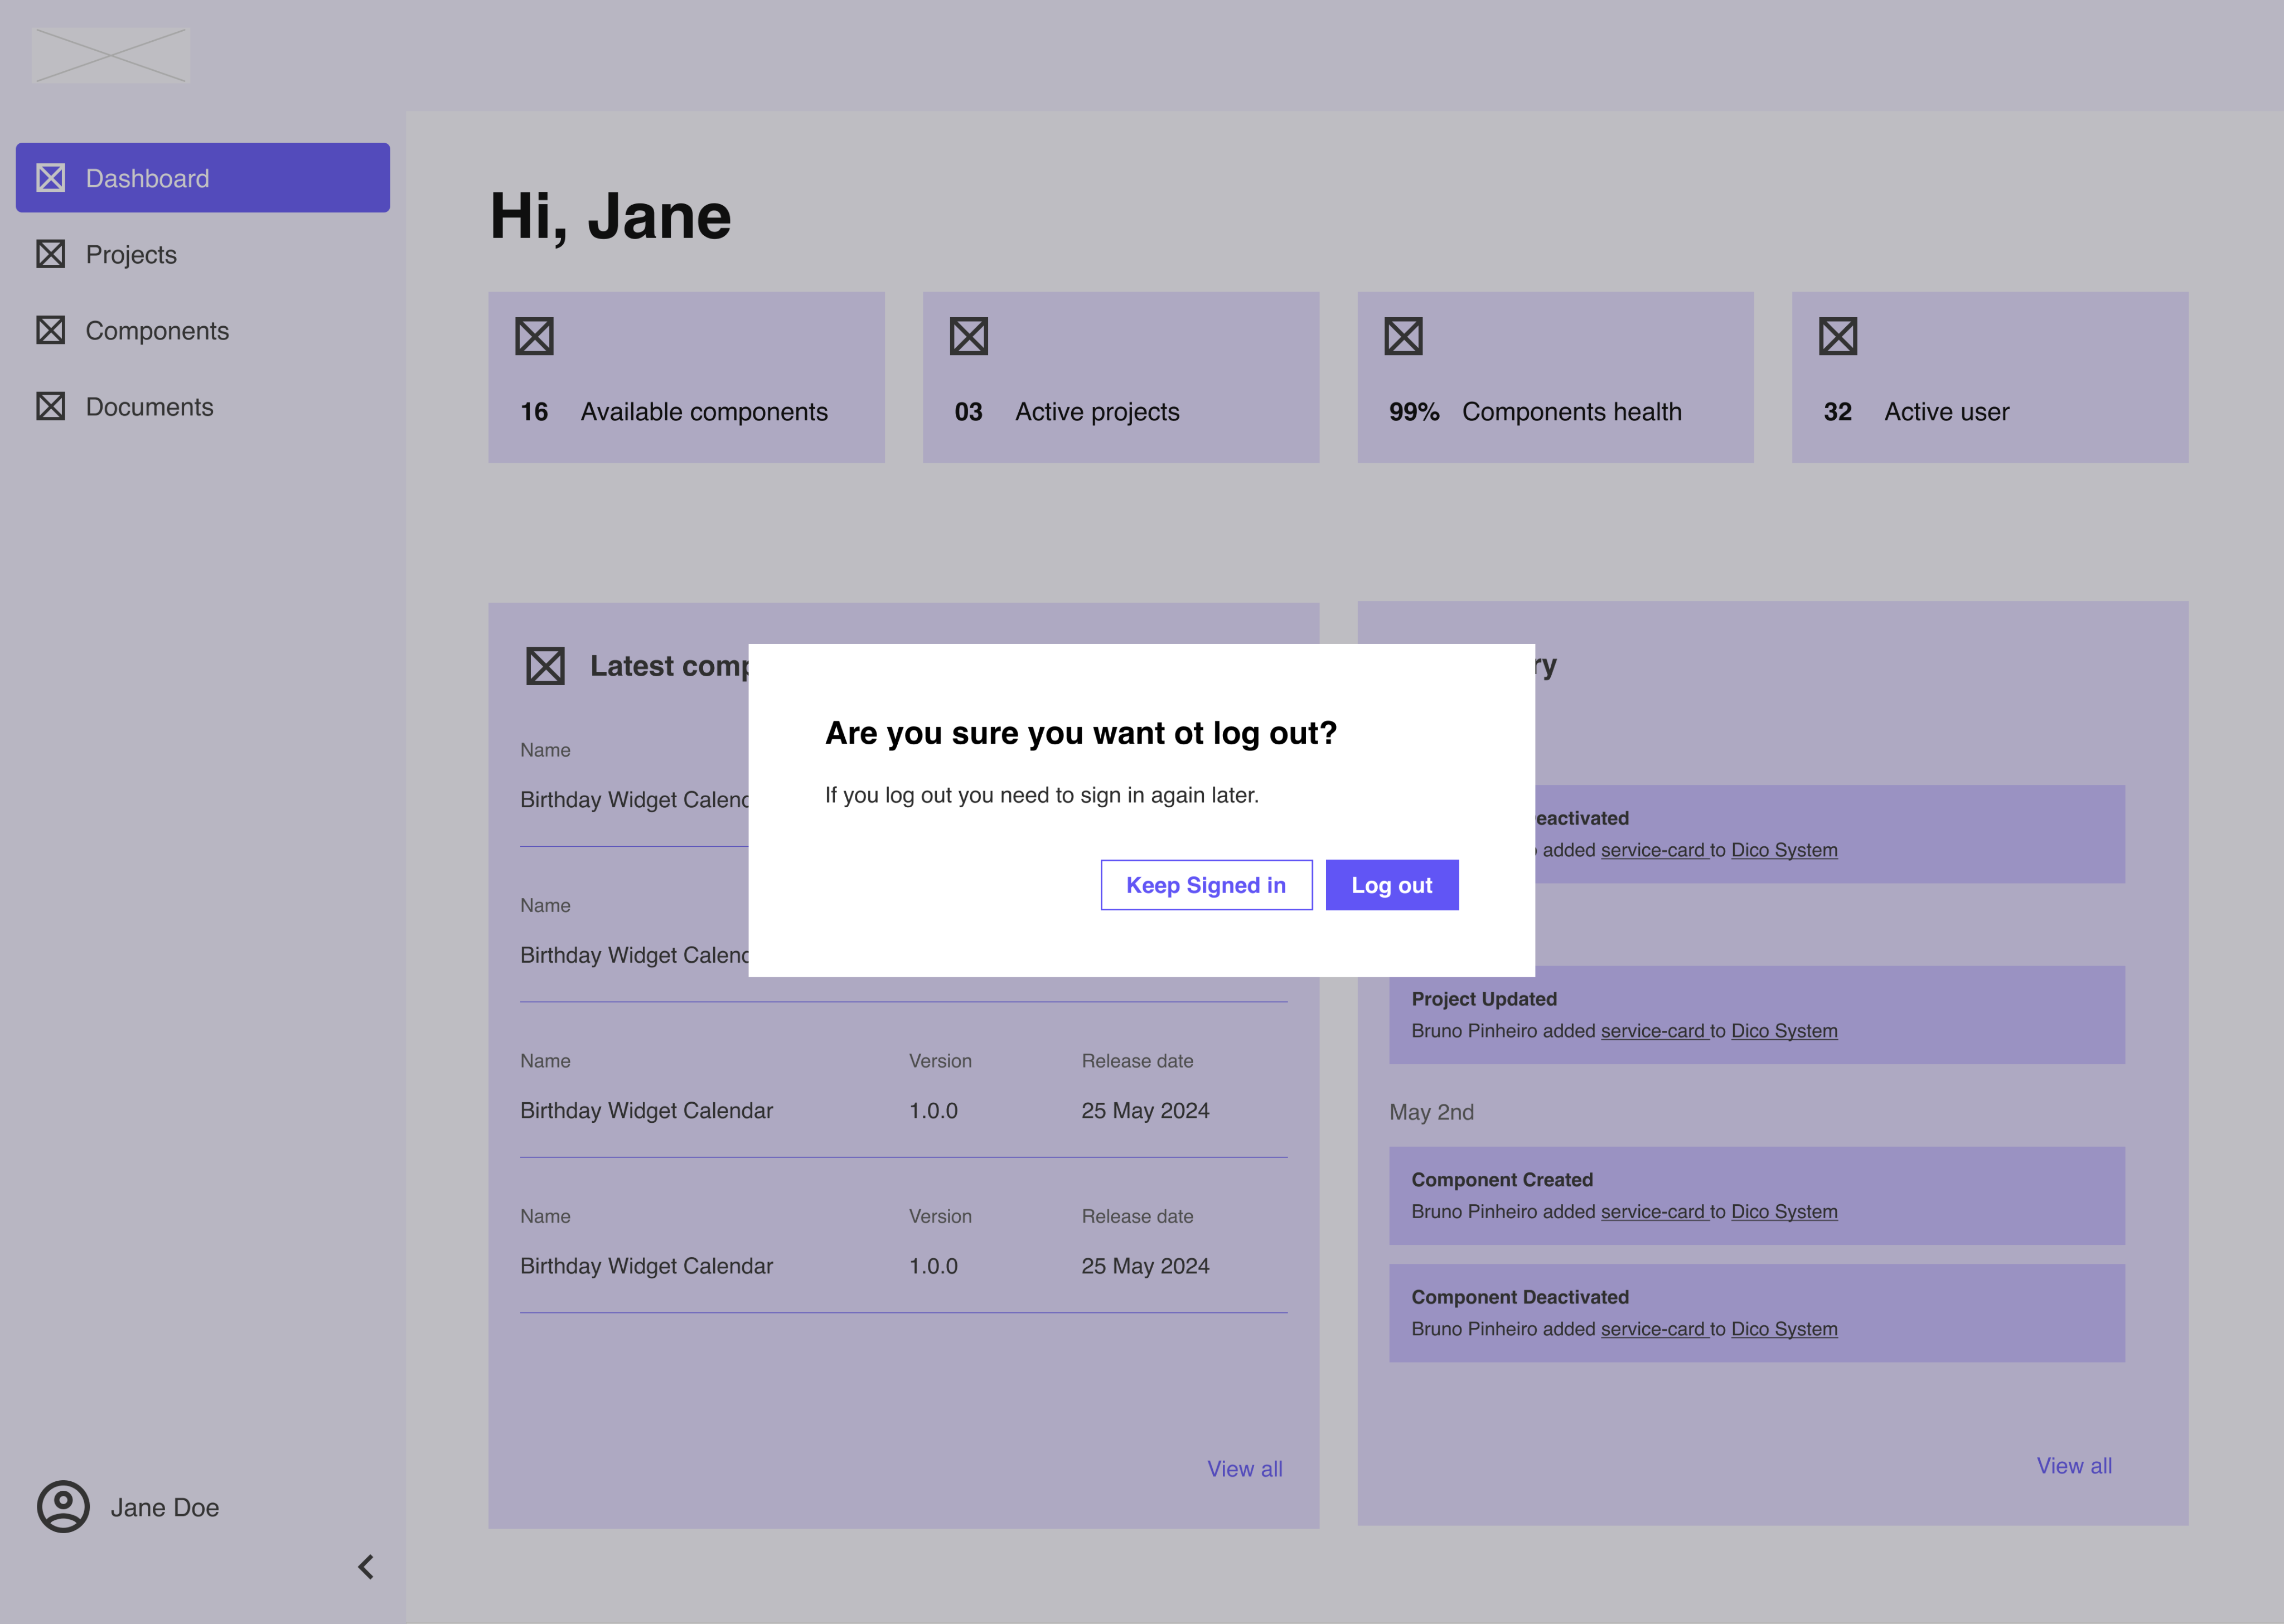Click the Projects sidebar icon

point(51,254)
